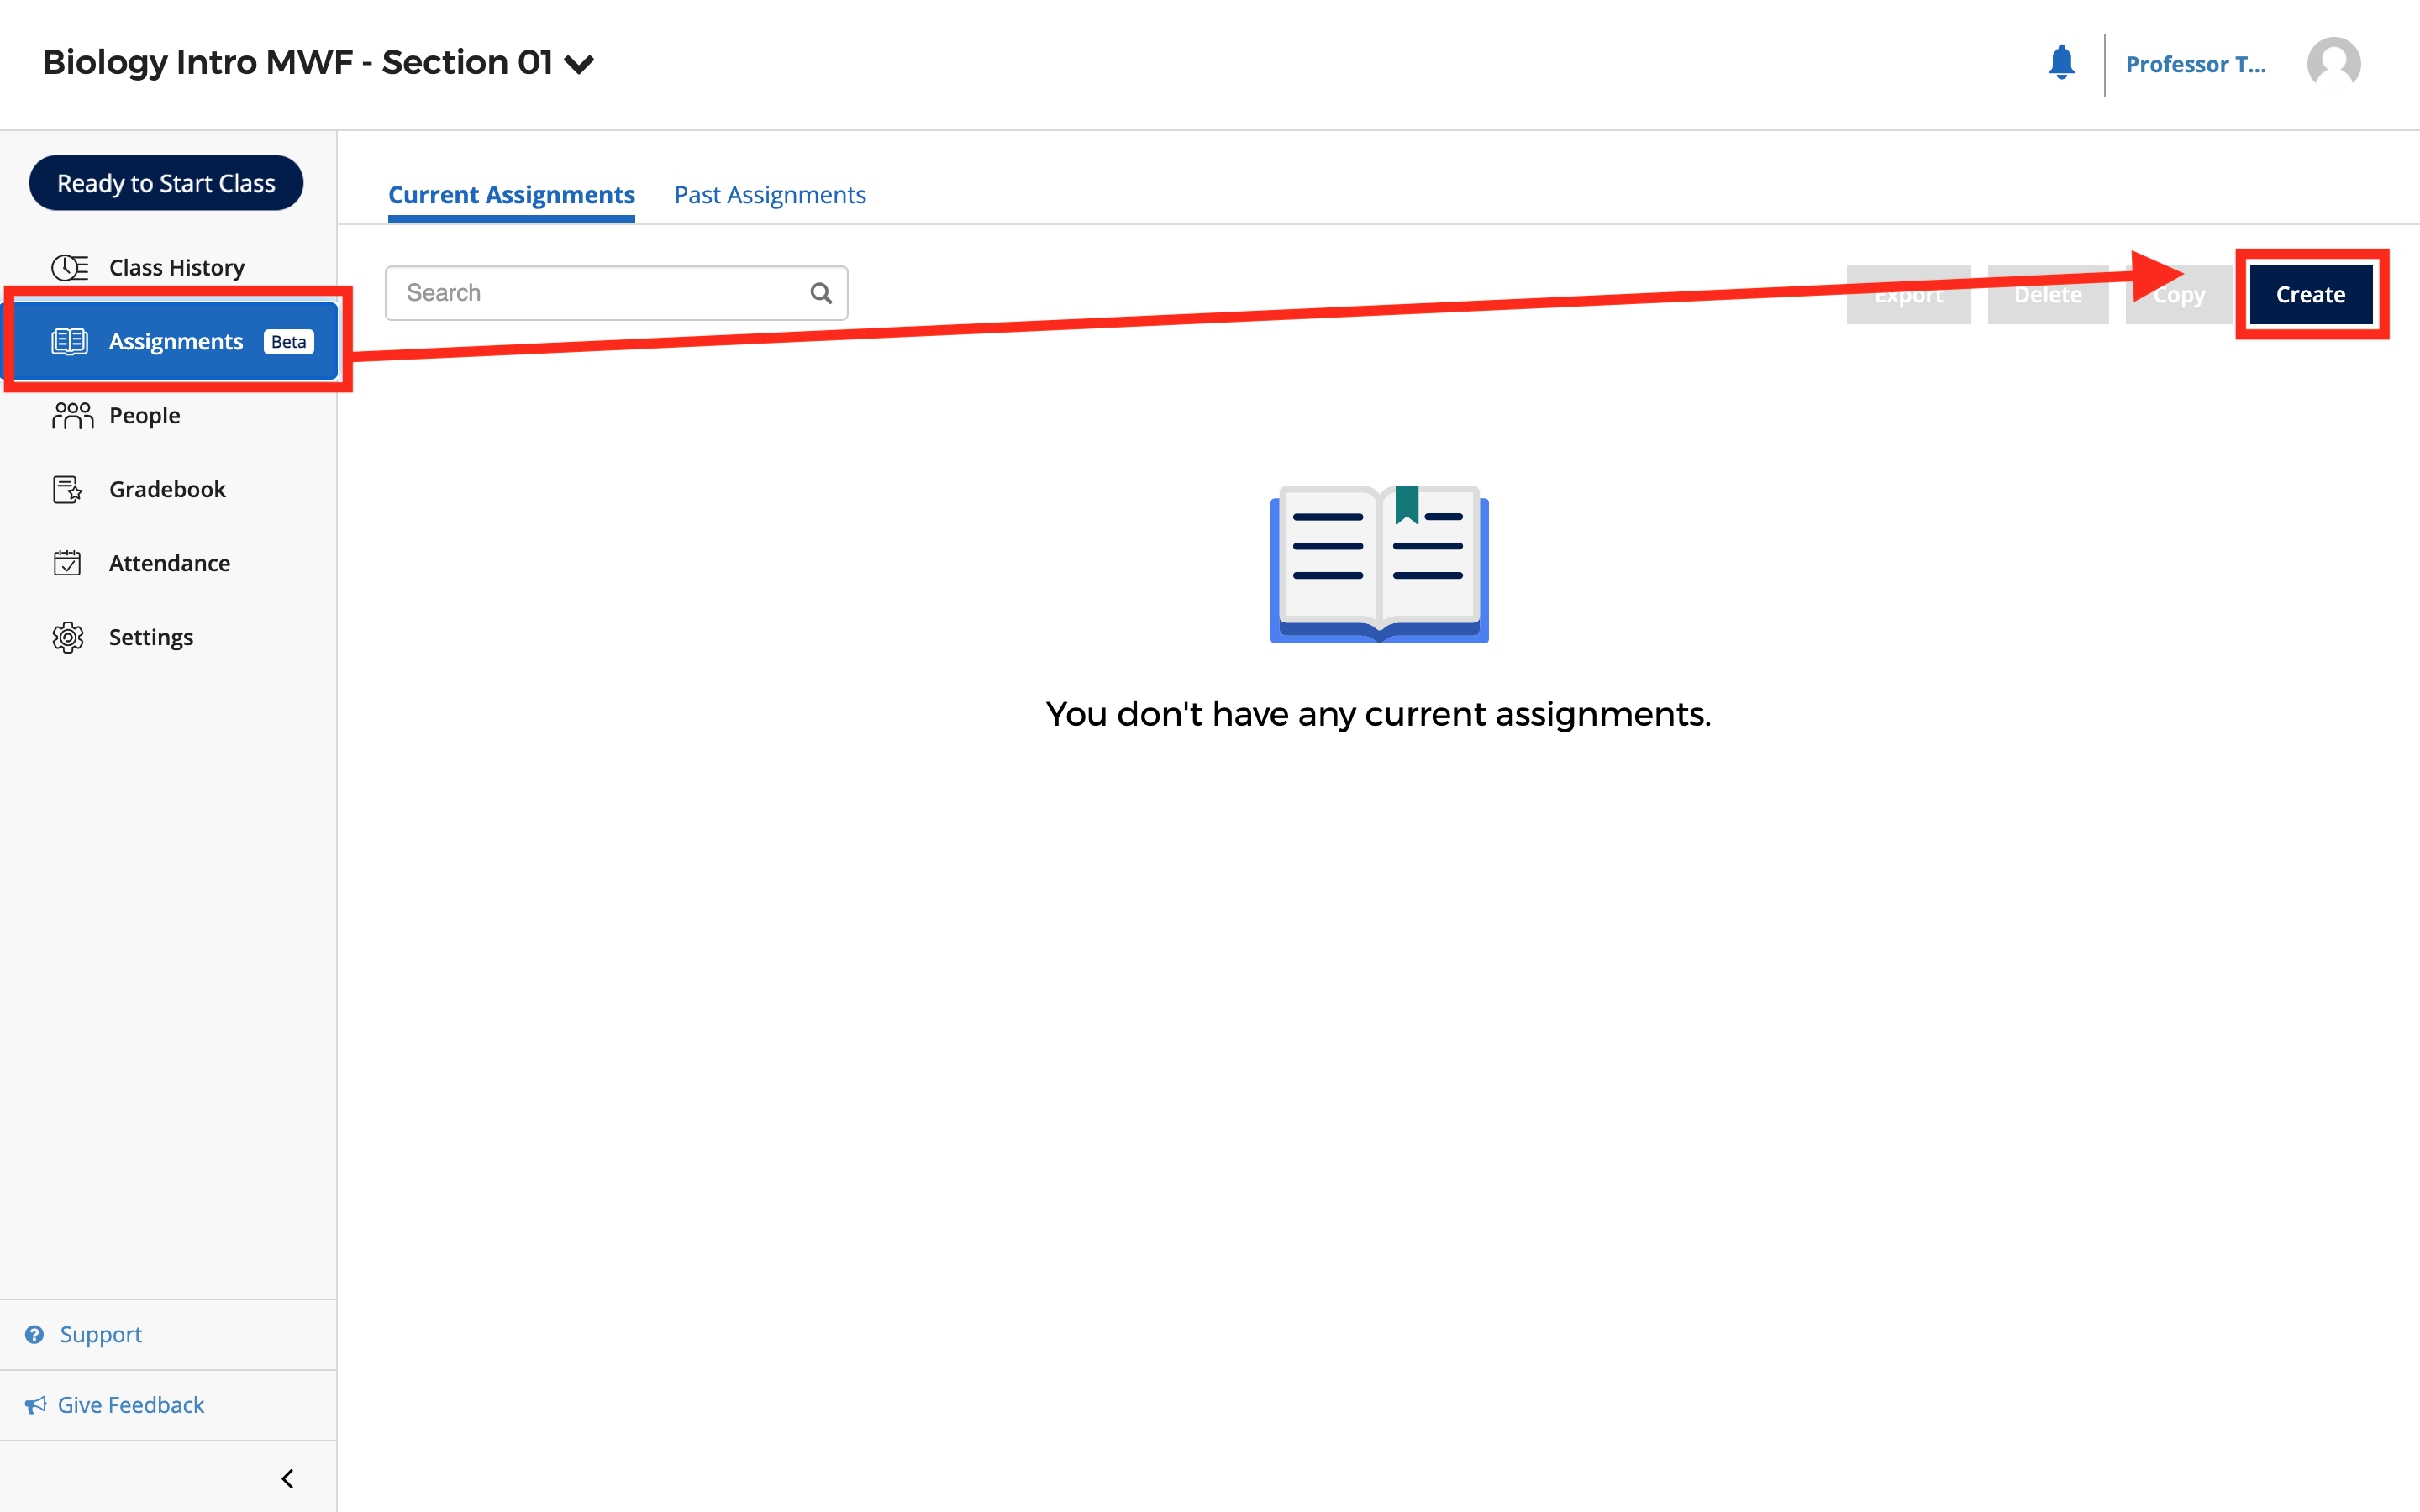Switch to the Past Assignments tab
Image resolution: width=2420 pixels, height=1512 pixels.
[x=770, y=194]
